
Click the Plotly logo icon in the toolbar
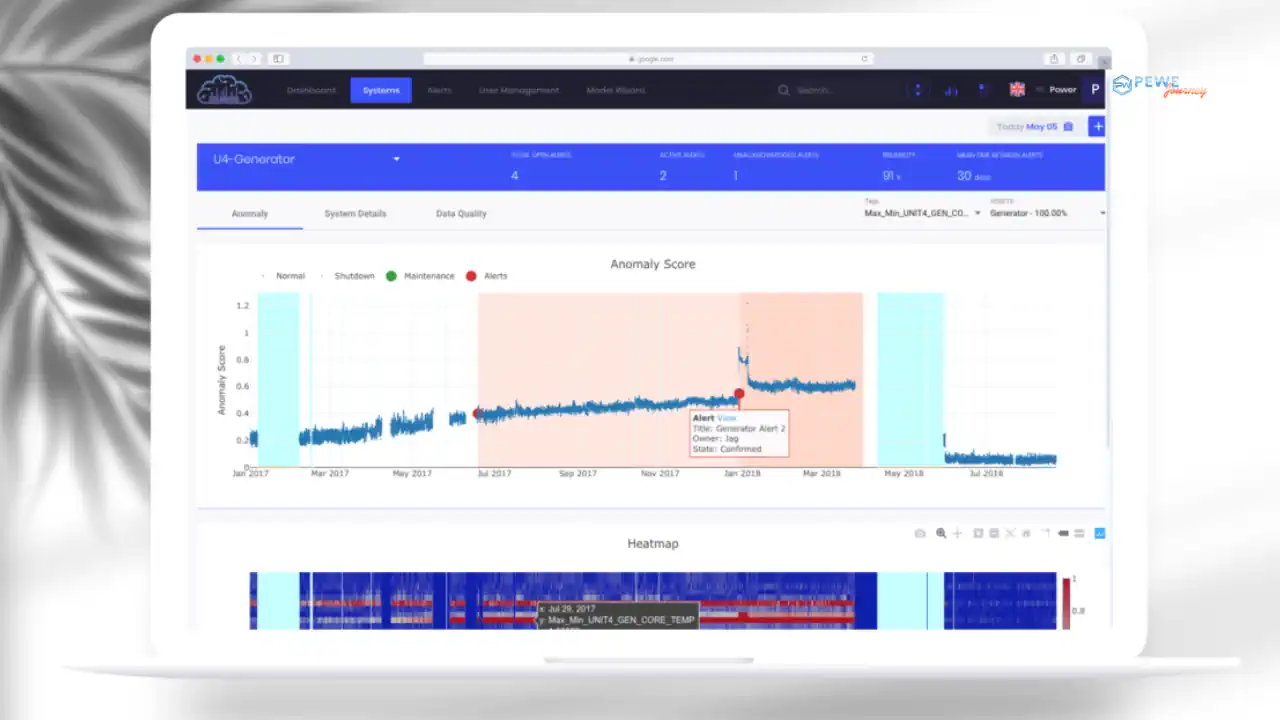tap(1099, 533)
